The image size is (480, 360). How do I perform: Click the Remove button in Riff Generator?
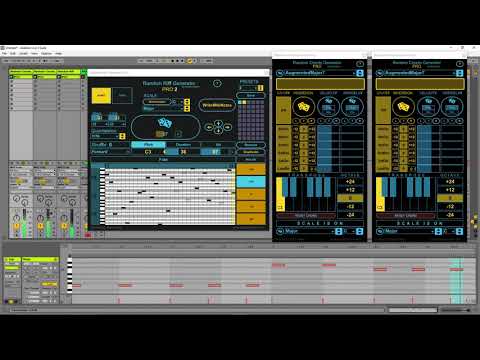coord(251,145)
